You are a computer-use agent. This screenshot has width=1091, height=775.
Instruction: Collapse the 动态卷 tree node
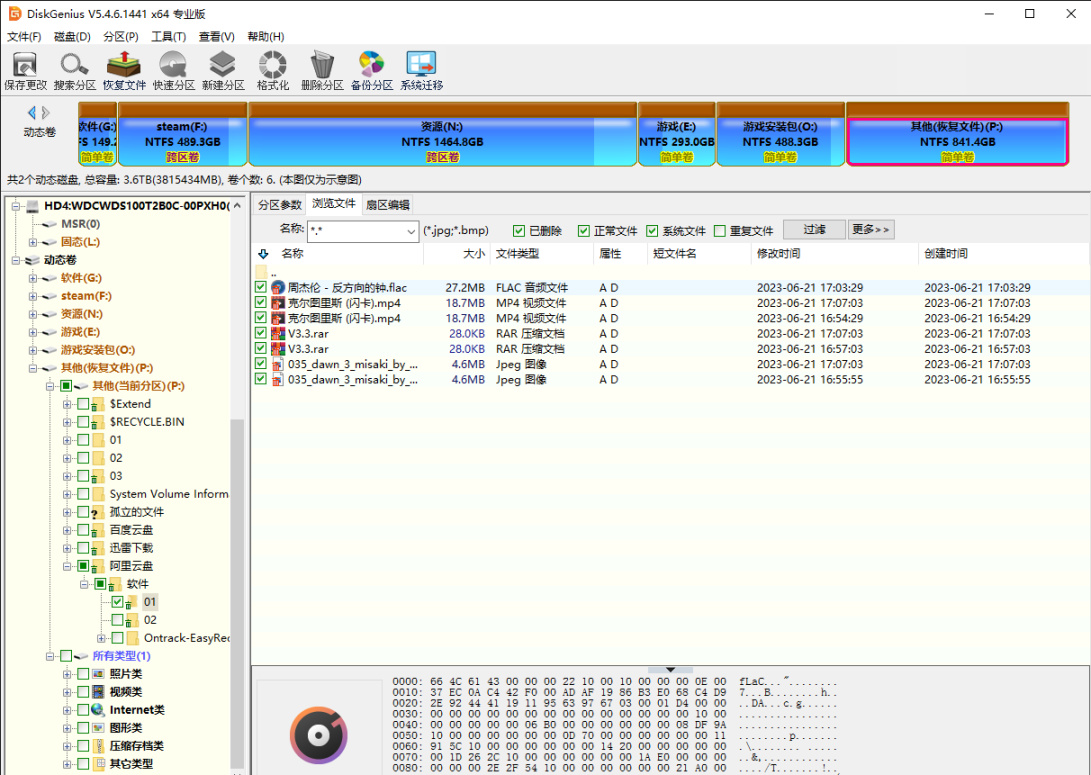15,260
